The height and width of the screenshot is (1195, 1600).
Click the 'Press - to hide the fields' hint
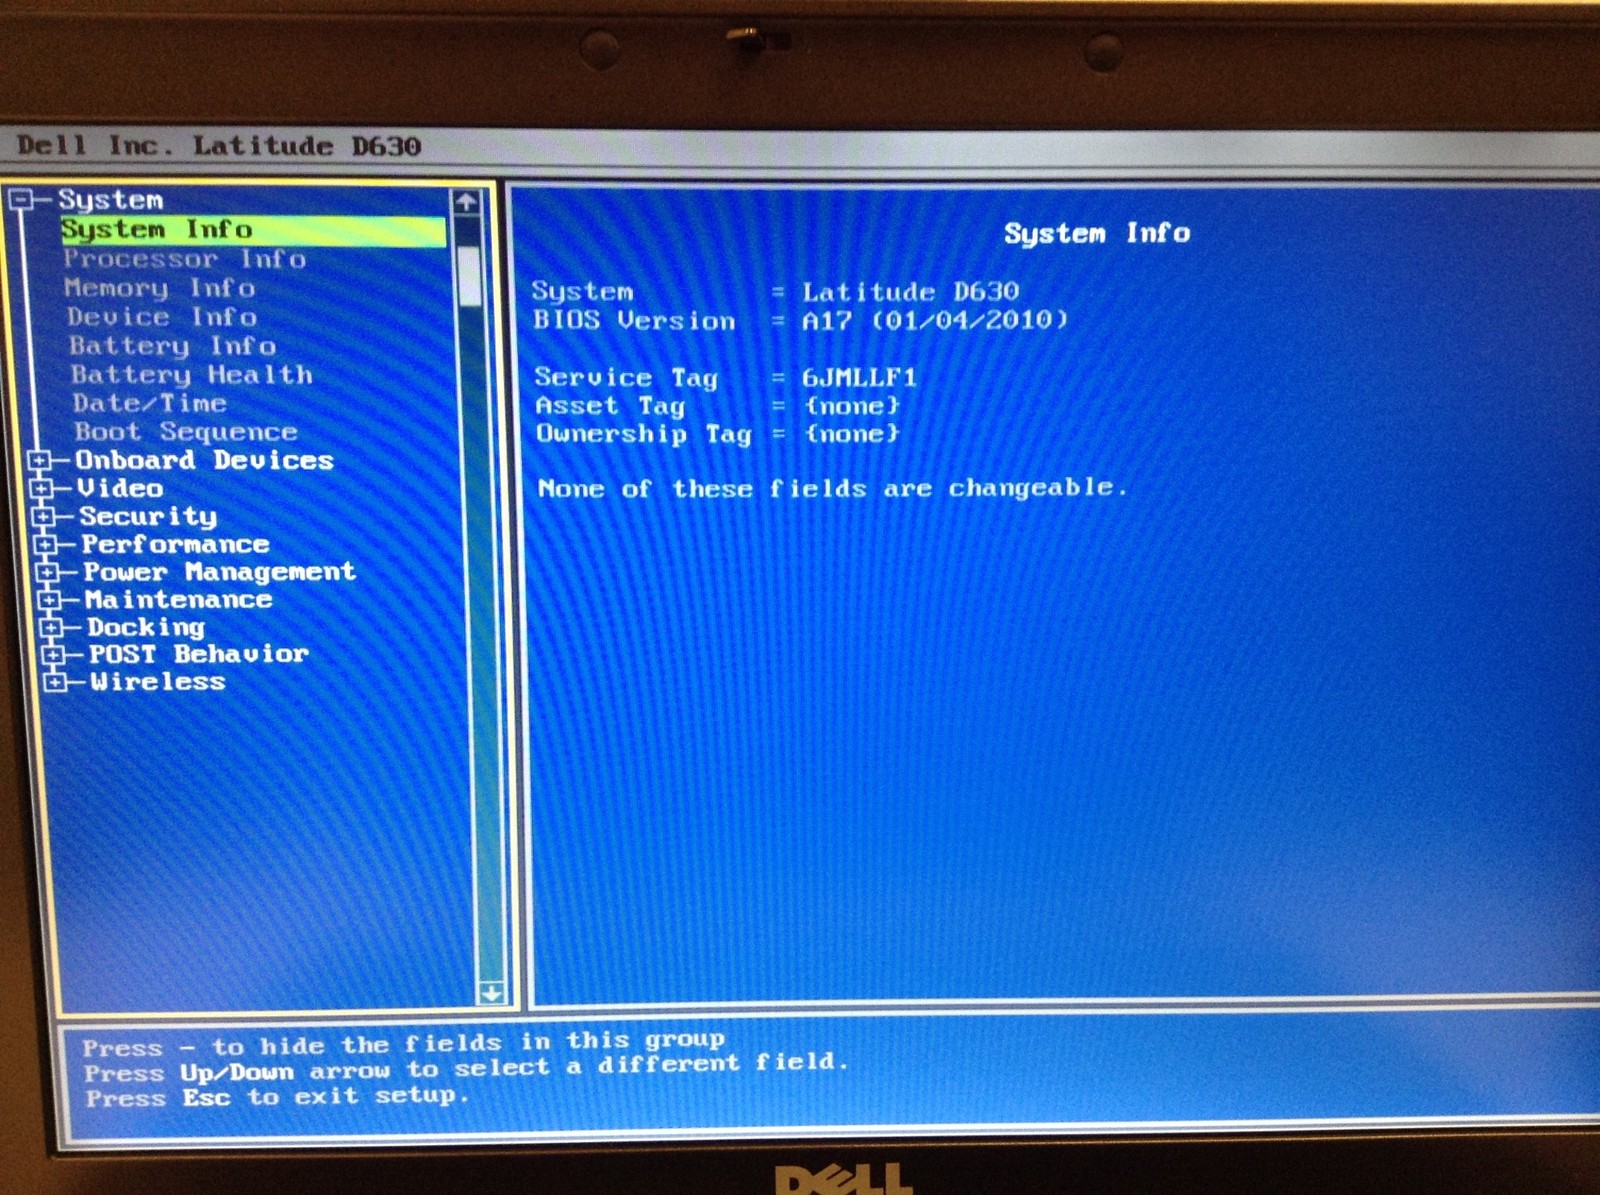(x=403, y=1044)
